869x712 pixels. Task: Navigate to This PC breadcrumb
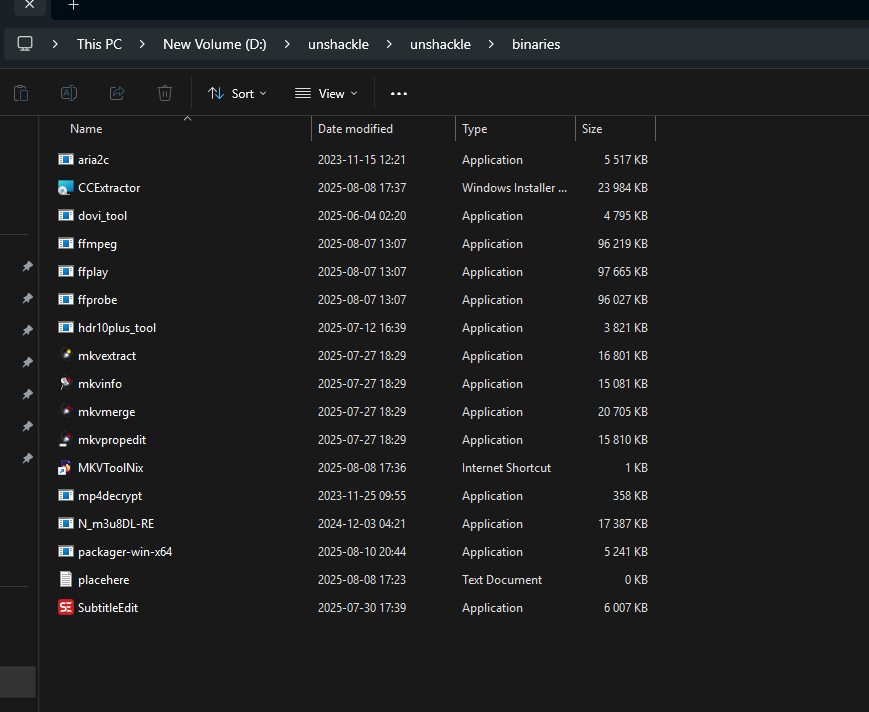(99, 44)
